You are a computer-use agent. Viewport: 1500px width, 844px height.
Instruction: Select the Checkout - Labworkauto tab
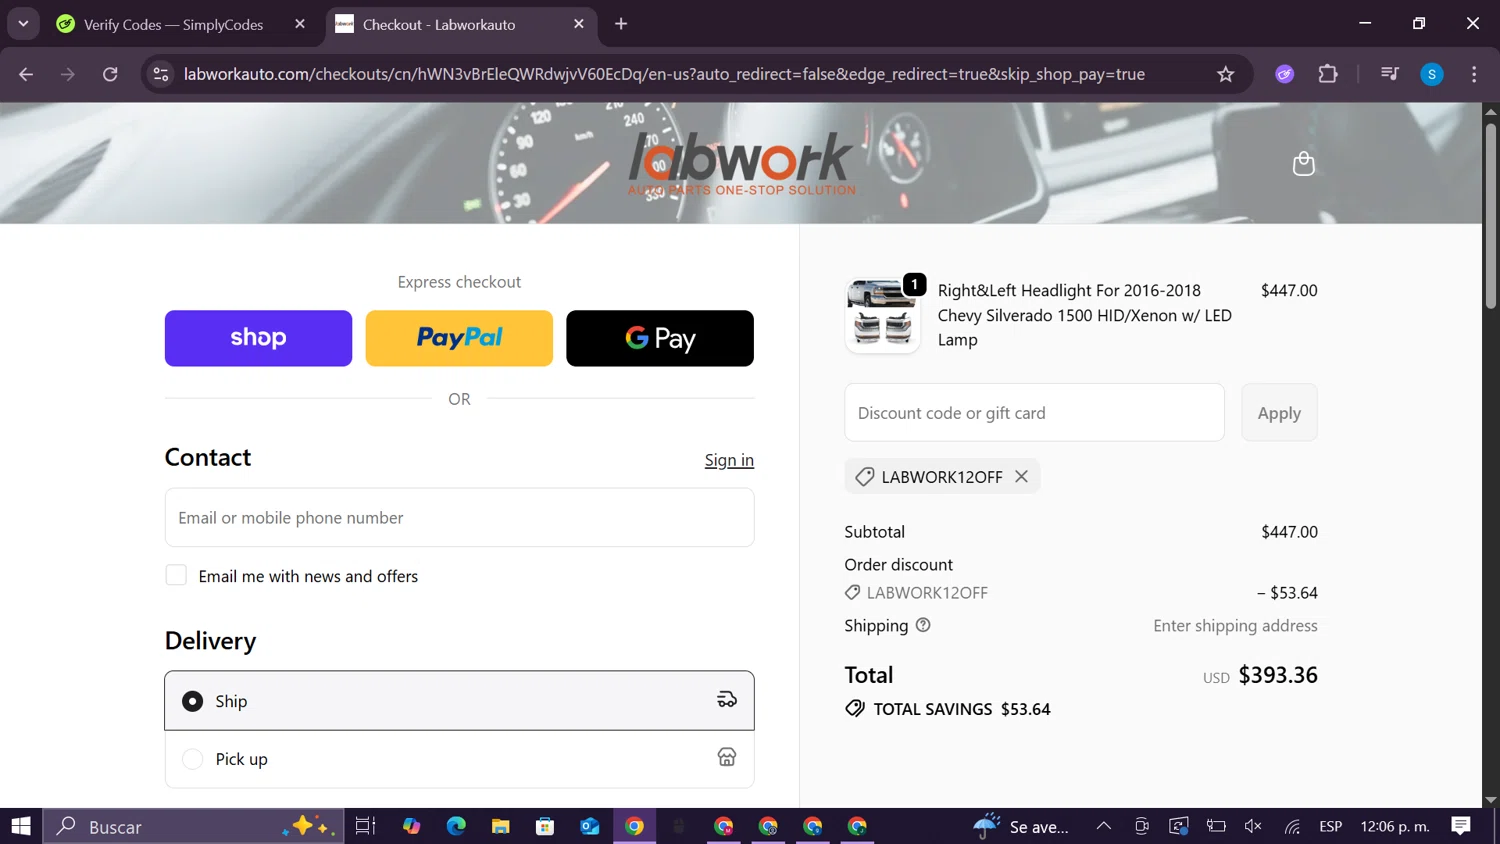click(x=460, y=24)
